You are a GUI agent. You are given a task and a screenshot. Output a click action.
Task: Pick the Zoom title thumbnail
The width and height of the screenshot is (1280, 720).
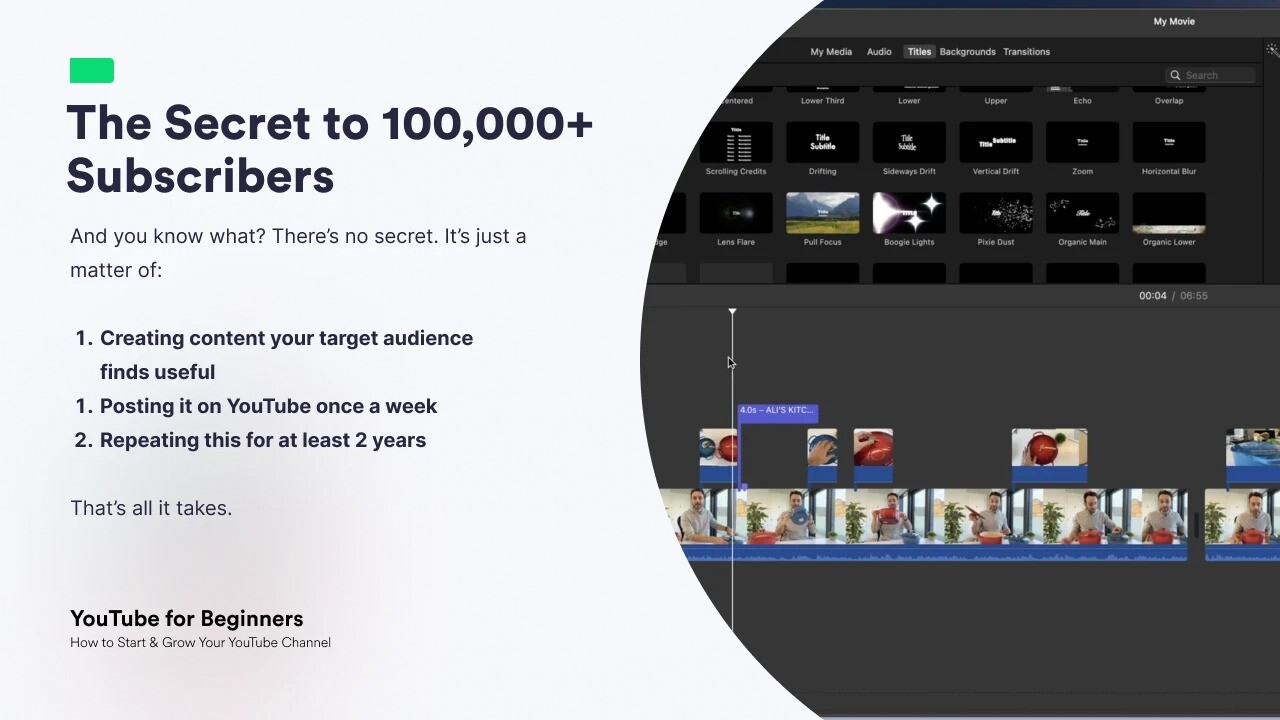tap(1082, 142)
